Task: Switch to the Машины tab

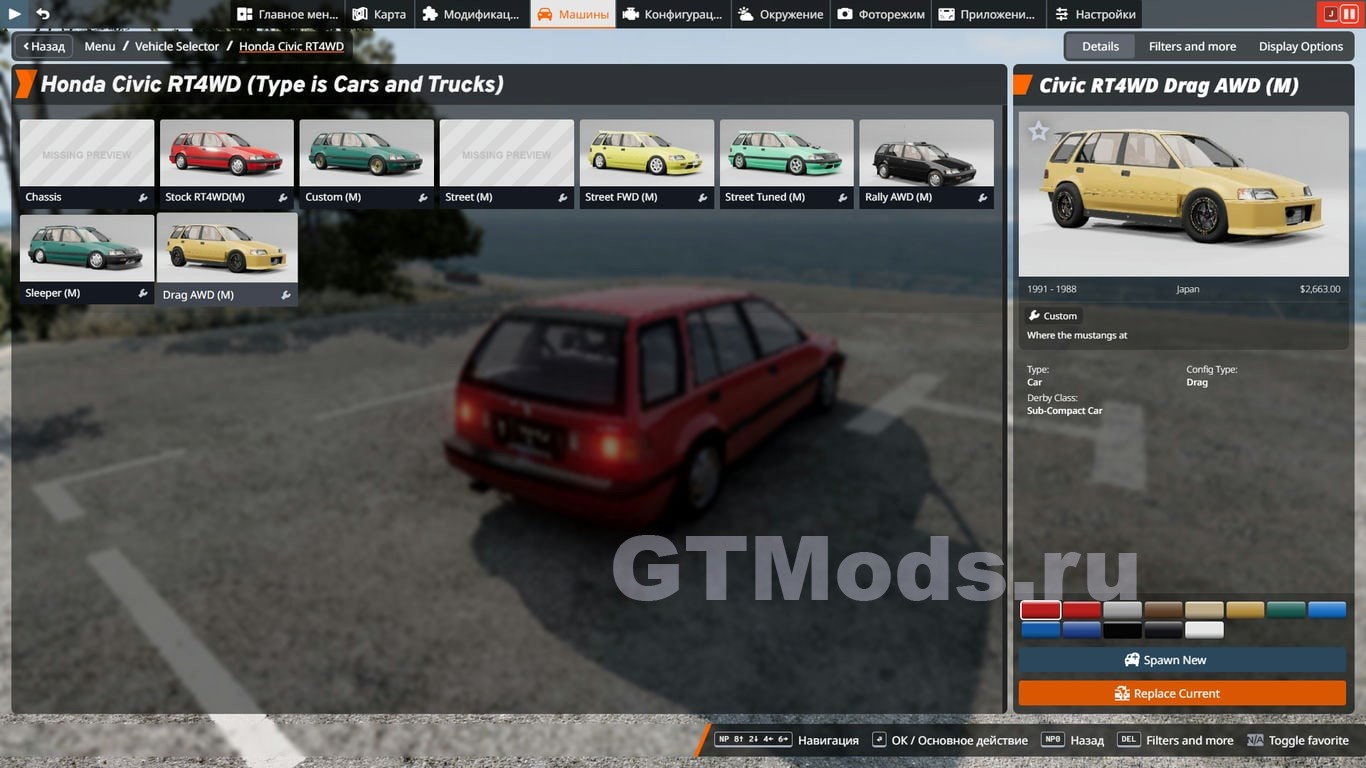Action: (573, 14)
